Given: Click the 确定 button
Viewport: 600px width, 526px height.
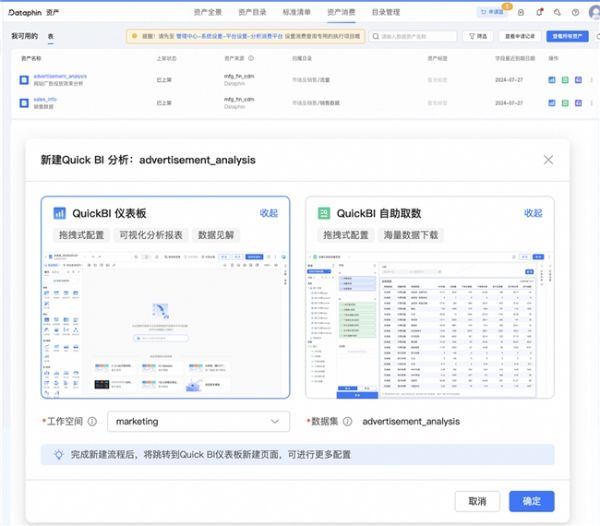Looking at the screenshot, I should [x=532, y=501].
